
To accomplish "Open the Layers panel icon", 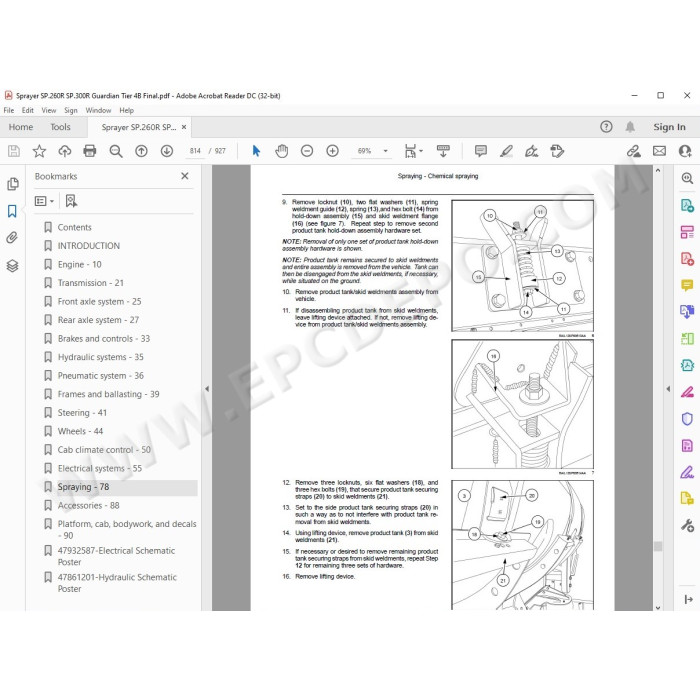I will tap(12, 266).
